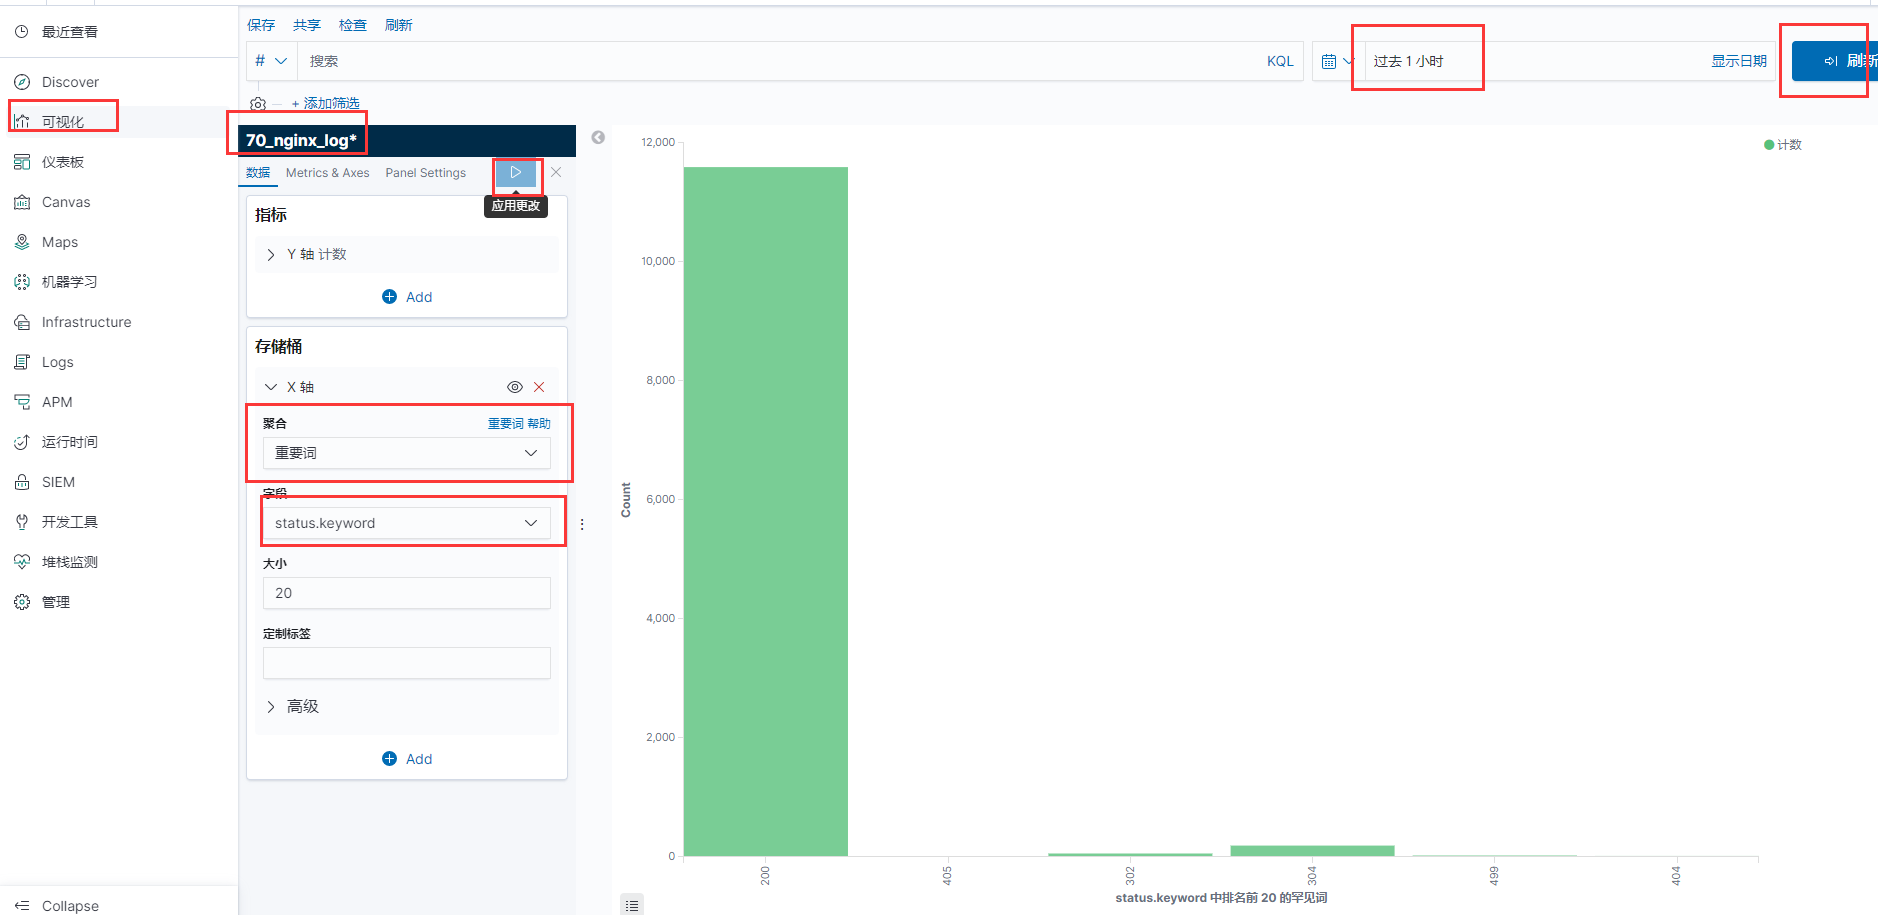Switch to the Metrics & Axes tab
Image resolution: width=1878 pixels, height=915 pixels.
pos(327,172)
